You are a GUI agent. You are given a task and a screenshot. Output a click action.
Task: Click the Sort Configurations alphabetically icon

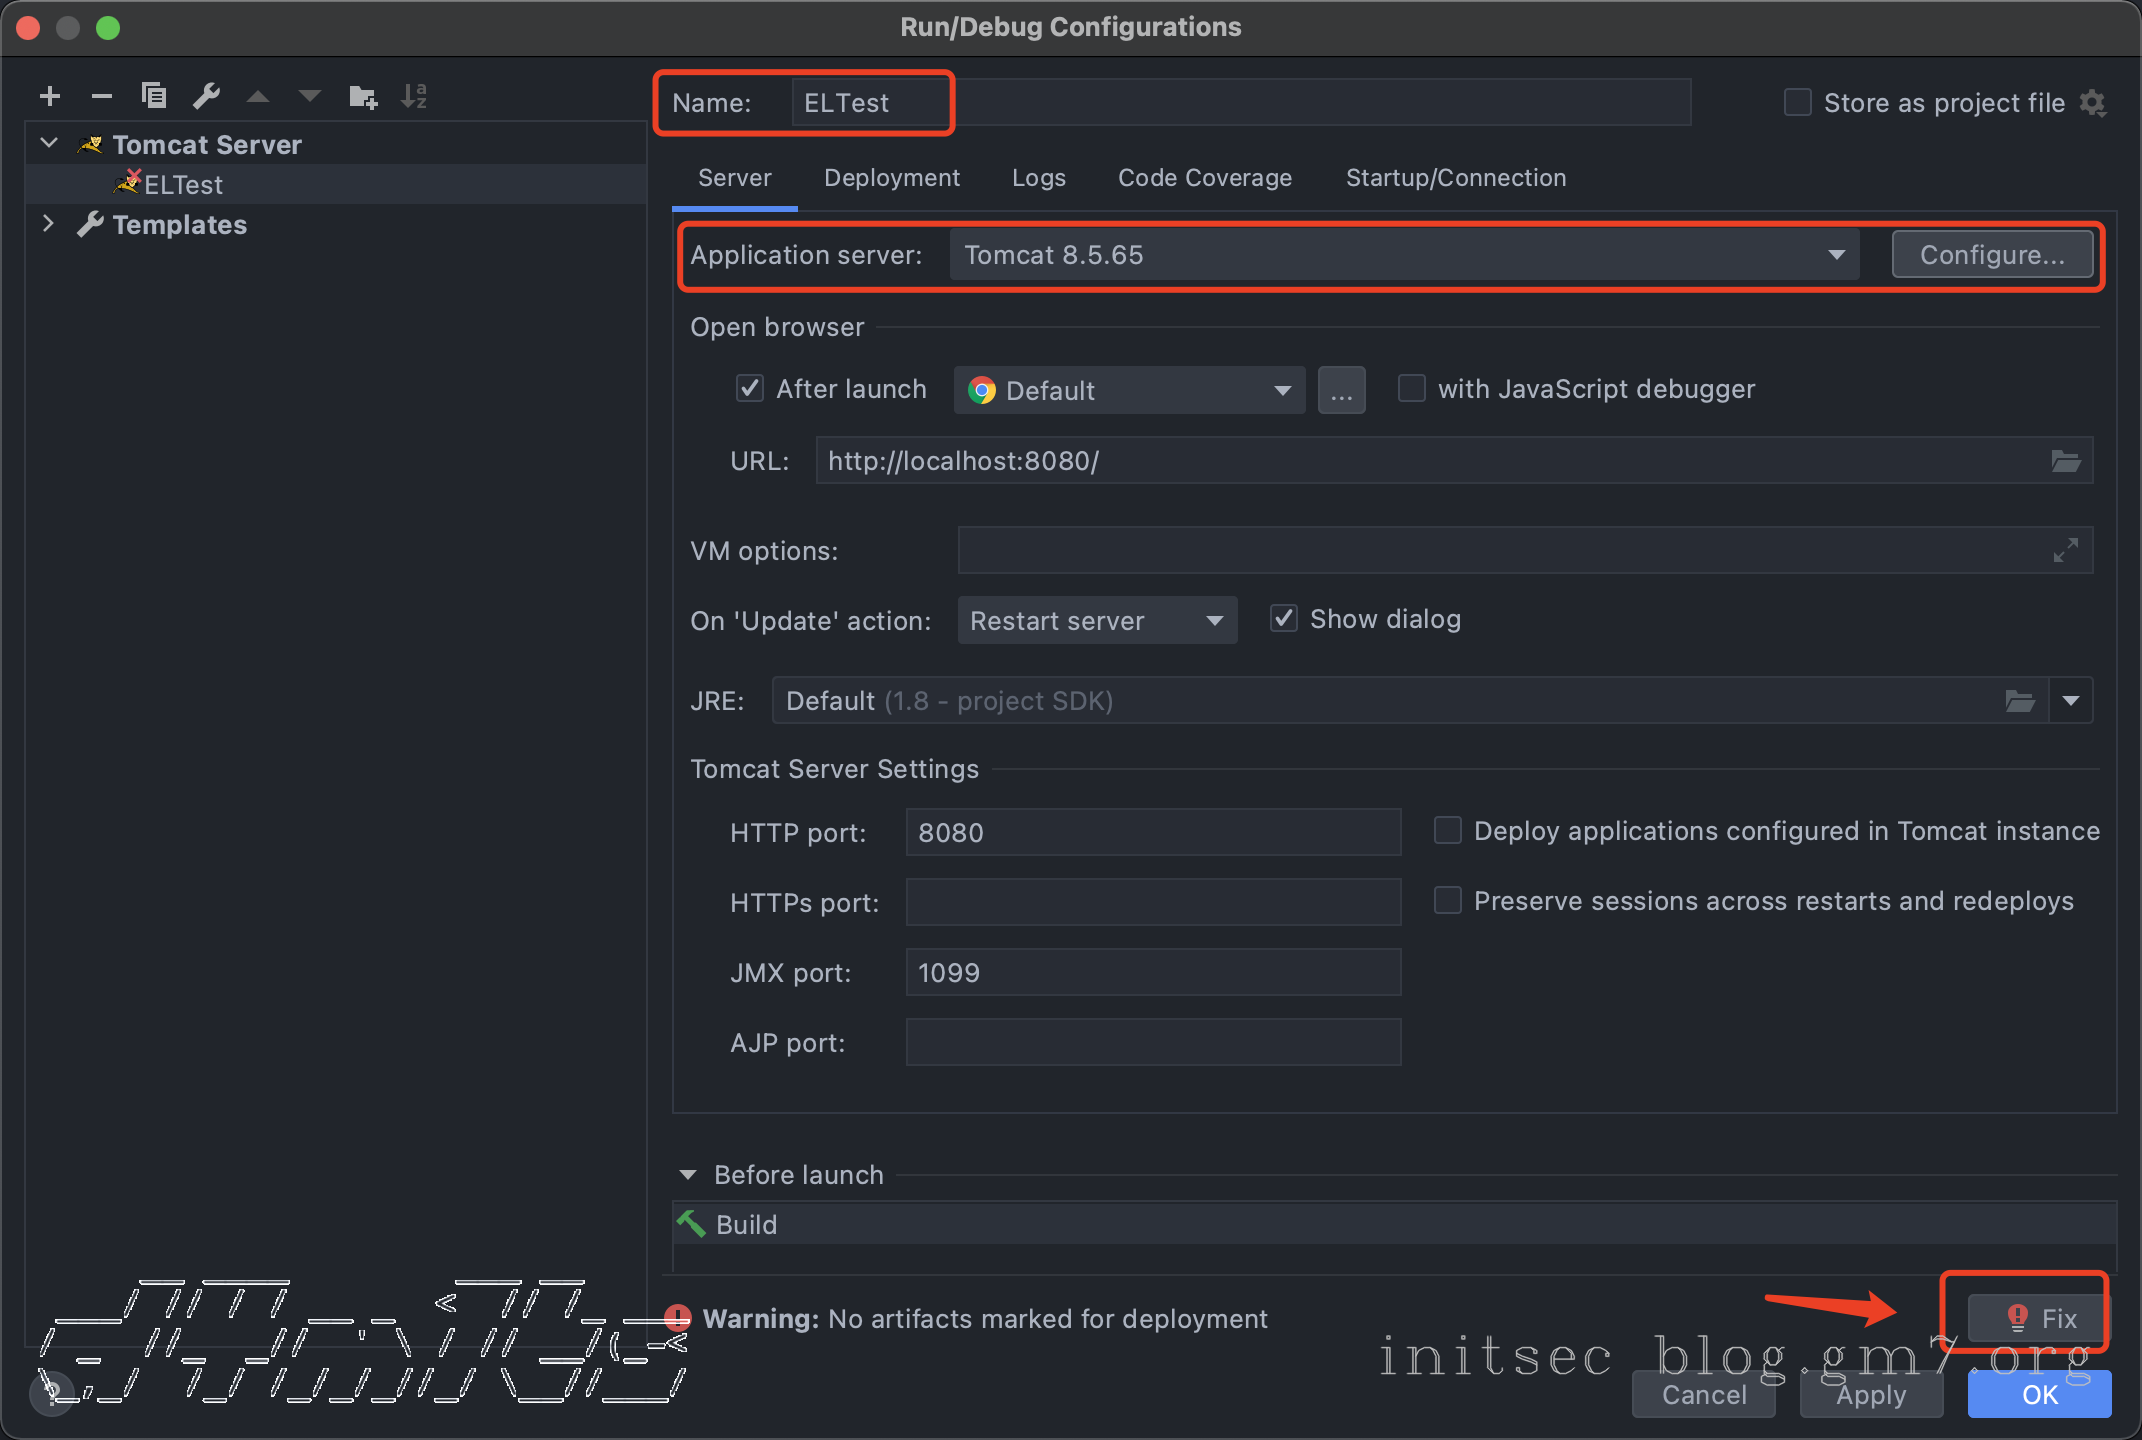pyautogui.click(x=414, y=96)
